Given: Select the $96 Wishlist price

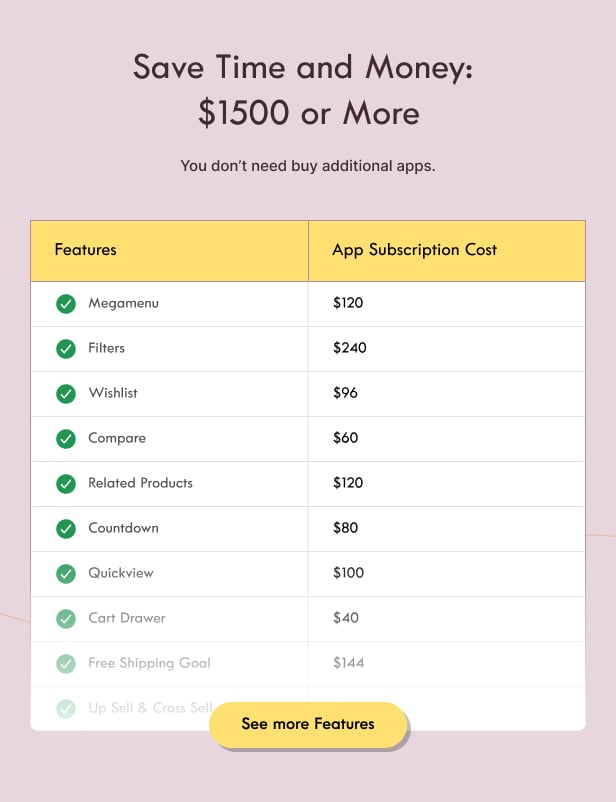Looking at the screenshot, I should [345, 393].
